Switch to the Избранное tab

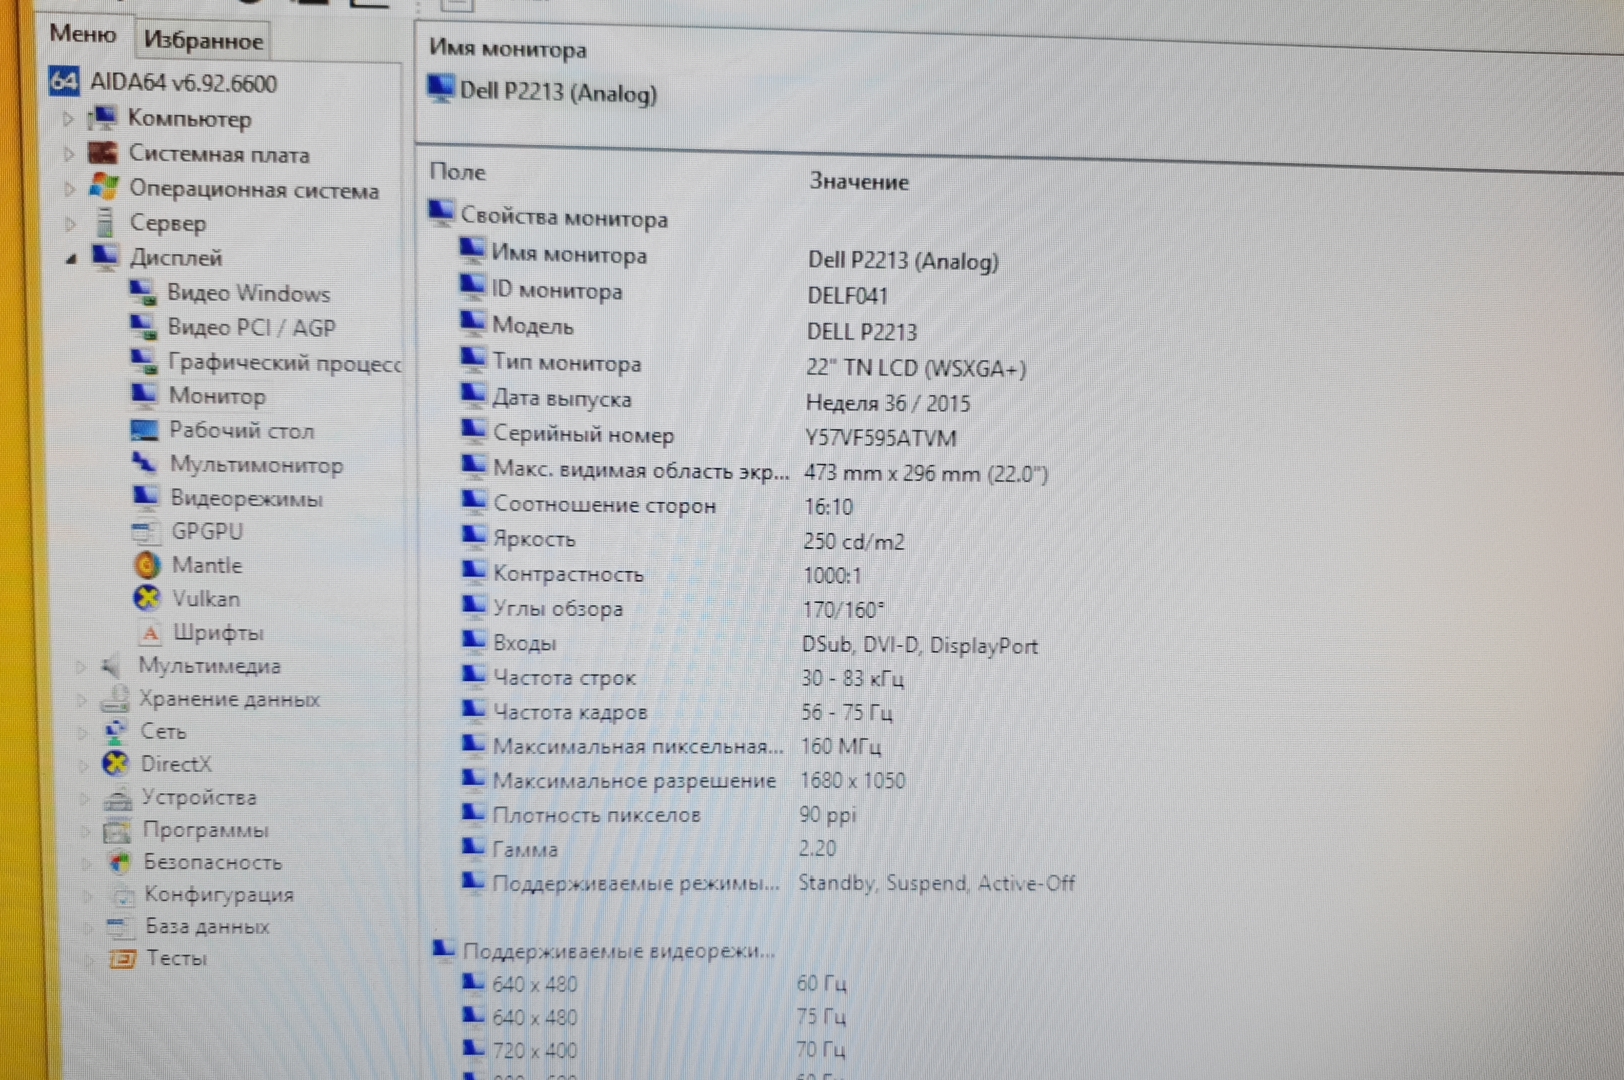[203, 41]
